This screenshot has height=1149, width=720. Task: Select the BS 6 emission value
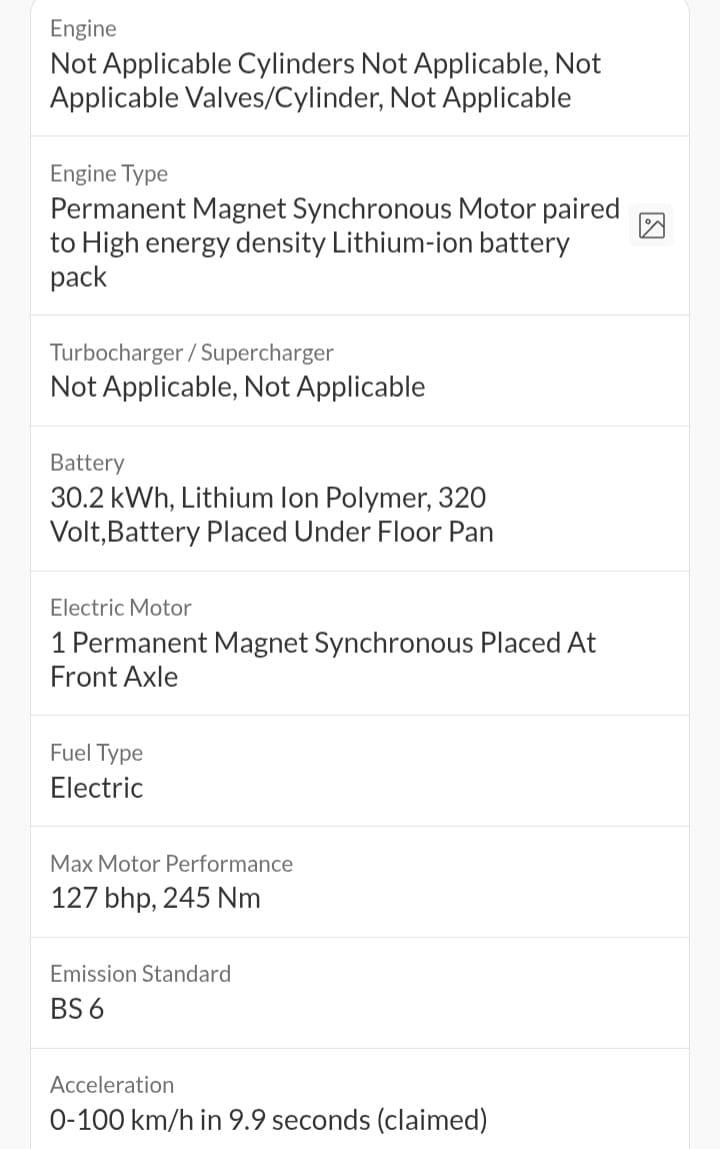(x=77, y=1009)
